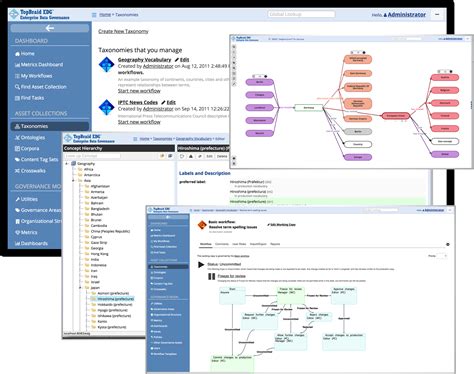Open the IPTC News Codes taxonomy
Viewport: 474px width, 374px height.
point(137,102)
